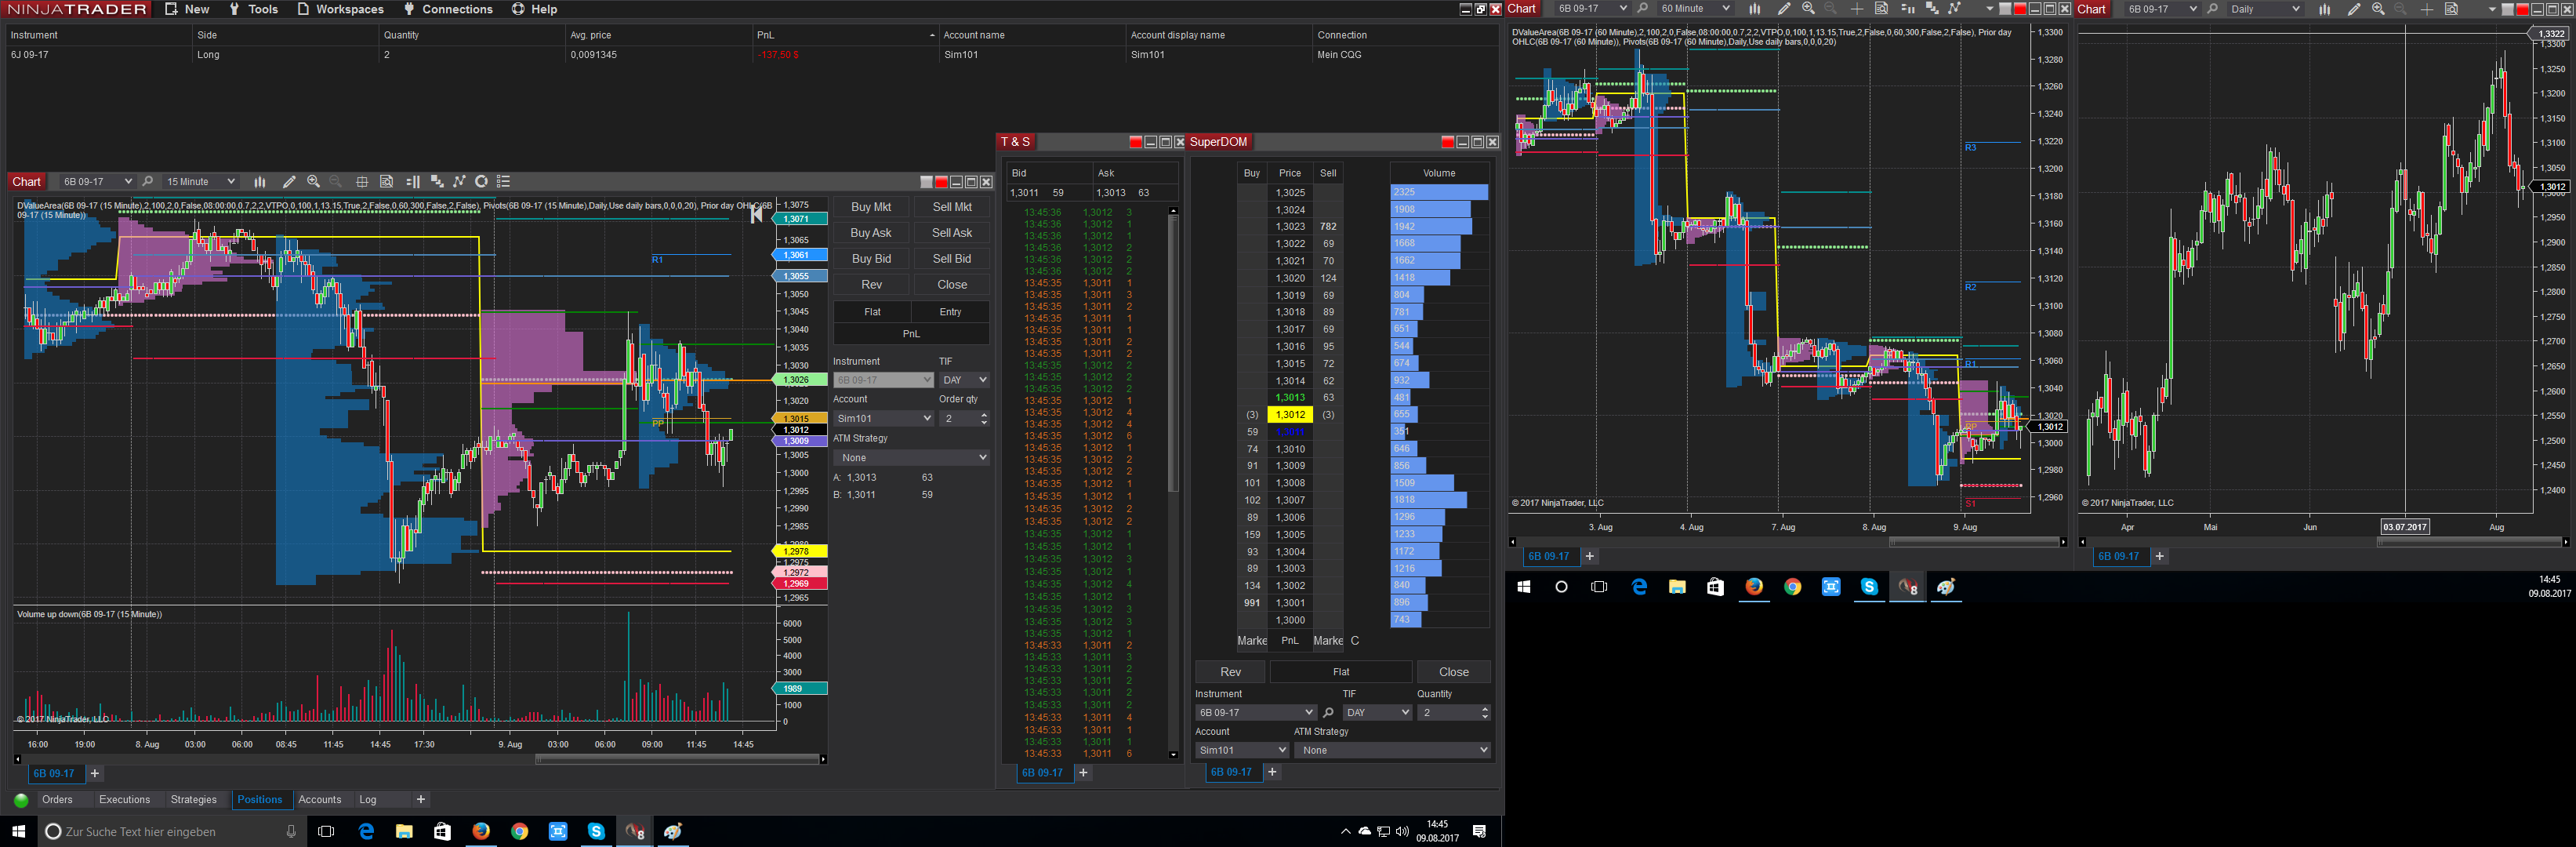The width and height of the screenshot is (2576, 847).
Task: Open drawing tools pencil in the Daily chart
Action: (x=2354, y=9)
